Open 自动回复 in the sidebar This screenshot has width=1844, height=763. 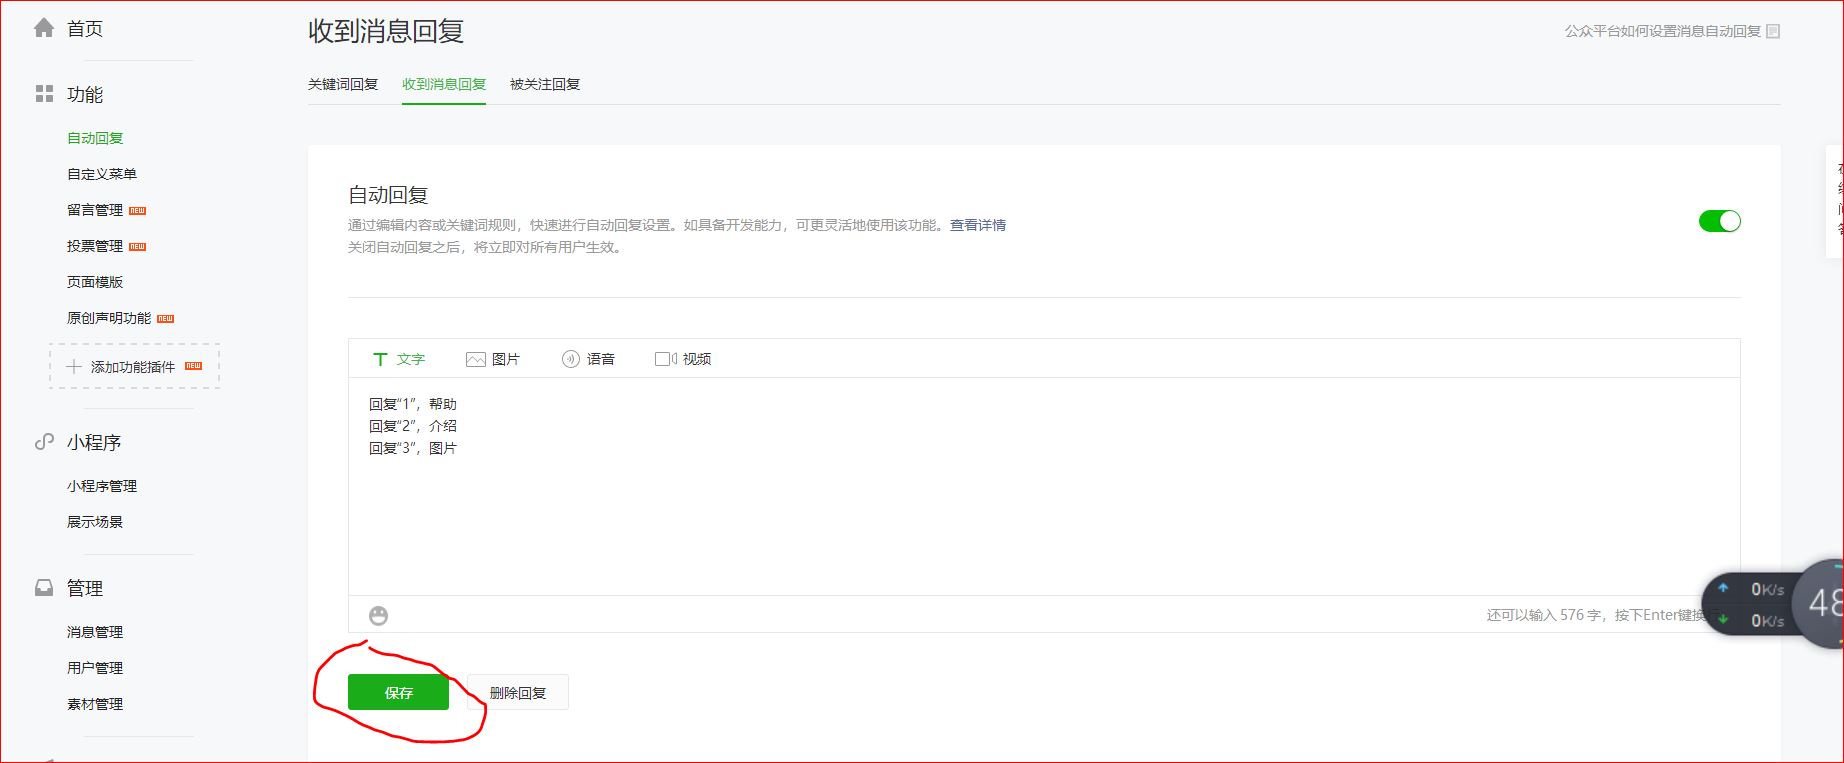95,138
